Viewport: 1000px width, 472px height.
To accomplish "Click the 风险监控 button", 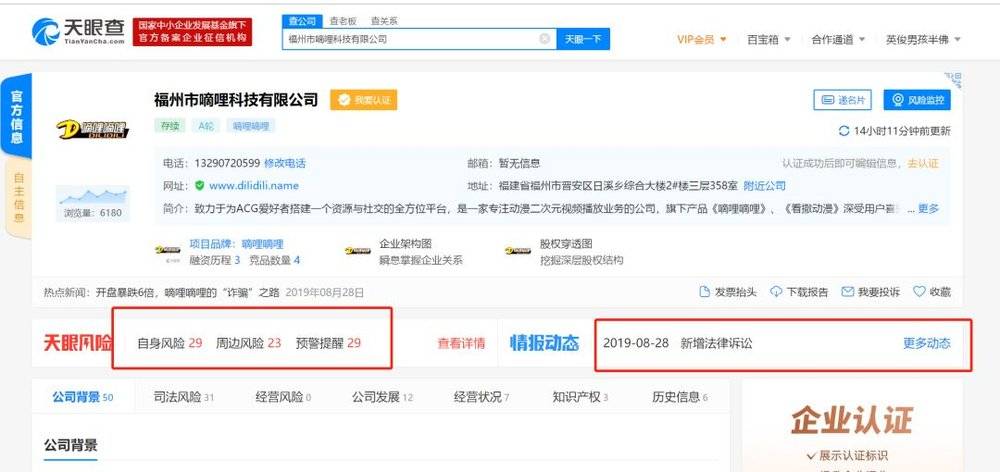I will pos(917,100).
